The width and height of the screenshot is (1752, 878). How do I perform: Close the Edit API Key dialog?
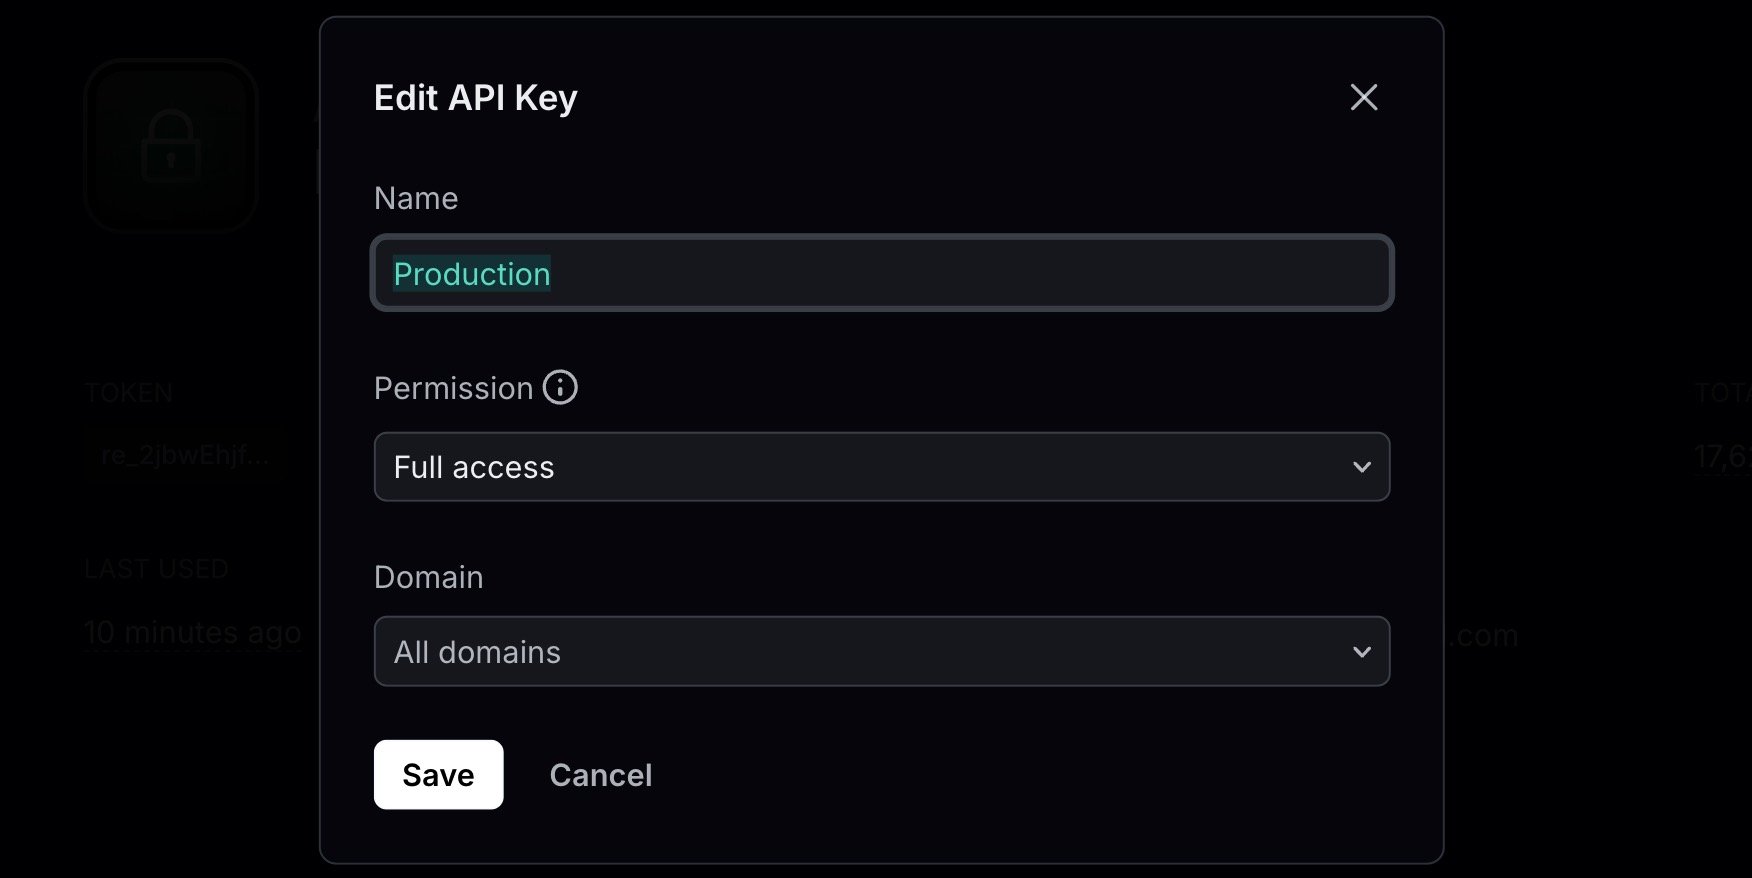click(1364, 97)
